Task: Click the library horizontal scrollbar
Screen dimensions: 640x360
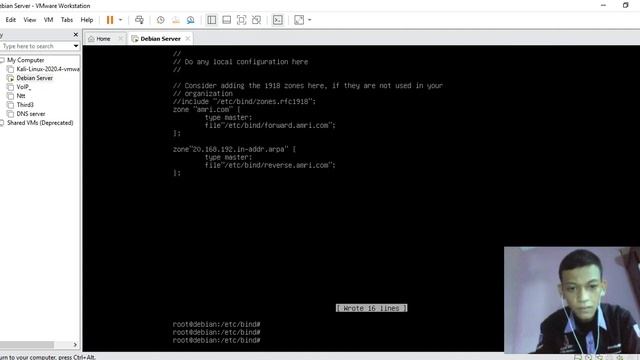Action: coord(27,344)
